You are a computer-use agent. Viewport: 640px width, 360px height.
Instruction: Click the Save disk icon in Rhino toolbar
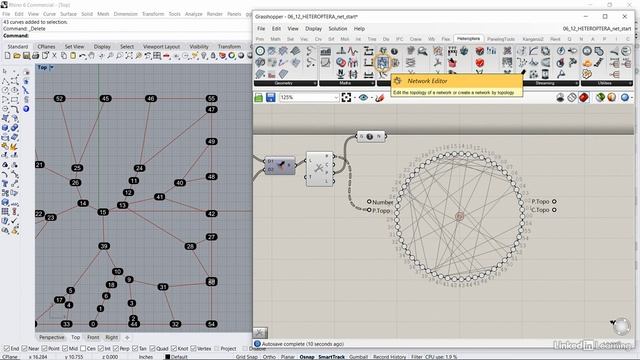tap(26, 56)
